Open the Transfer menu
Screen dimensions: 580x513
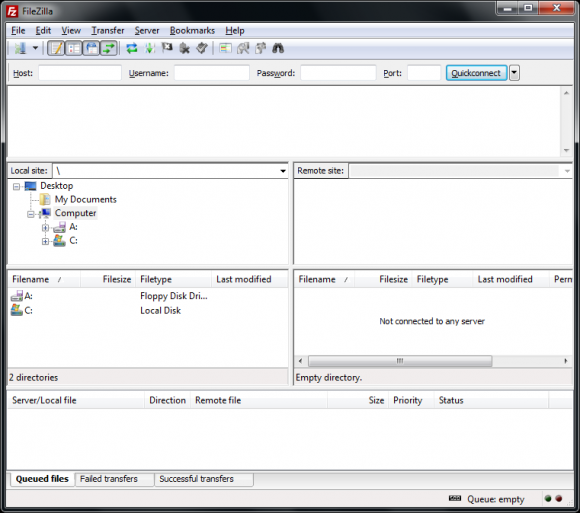[x=108, y=30]
